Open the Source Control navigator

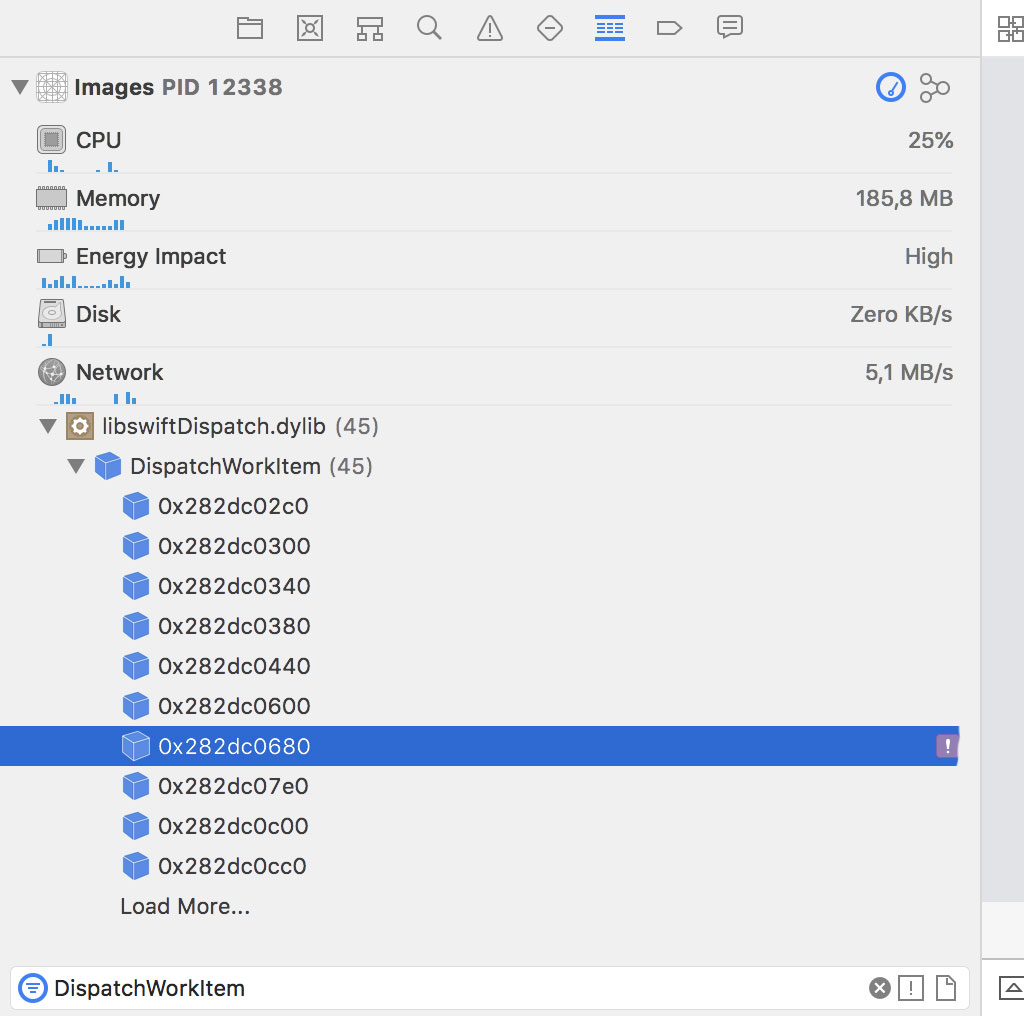click(x=310, y=28)
